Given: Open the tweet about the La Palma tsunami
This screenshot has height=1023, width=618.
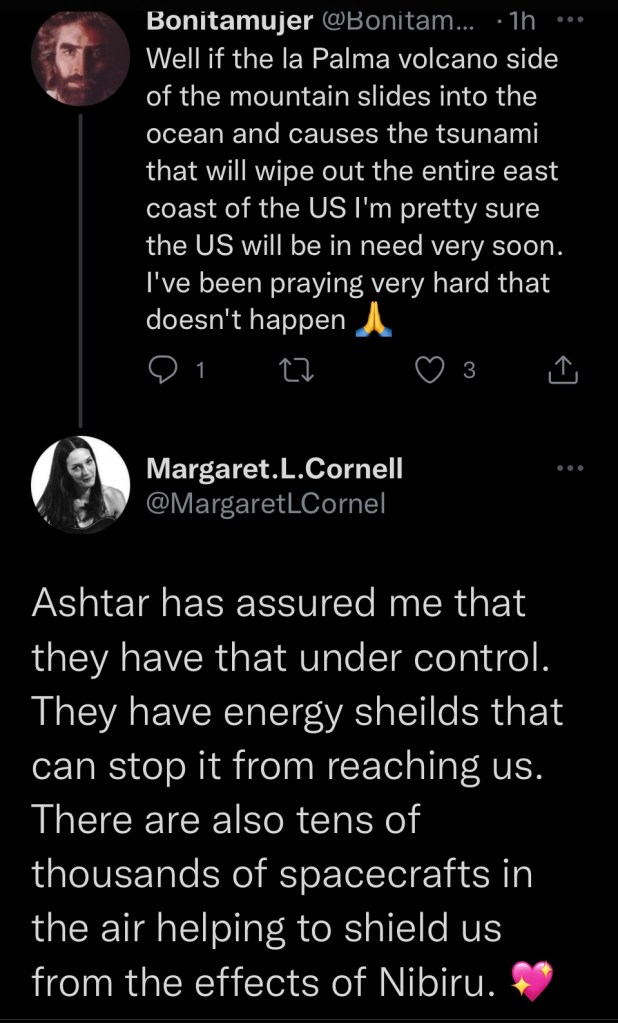Looking at the screenshot, I should coord(350,190).
